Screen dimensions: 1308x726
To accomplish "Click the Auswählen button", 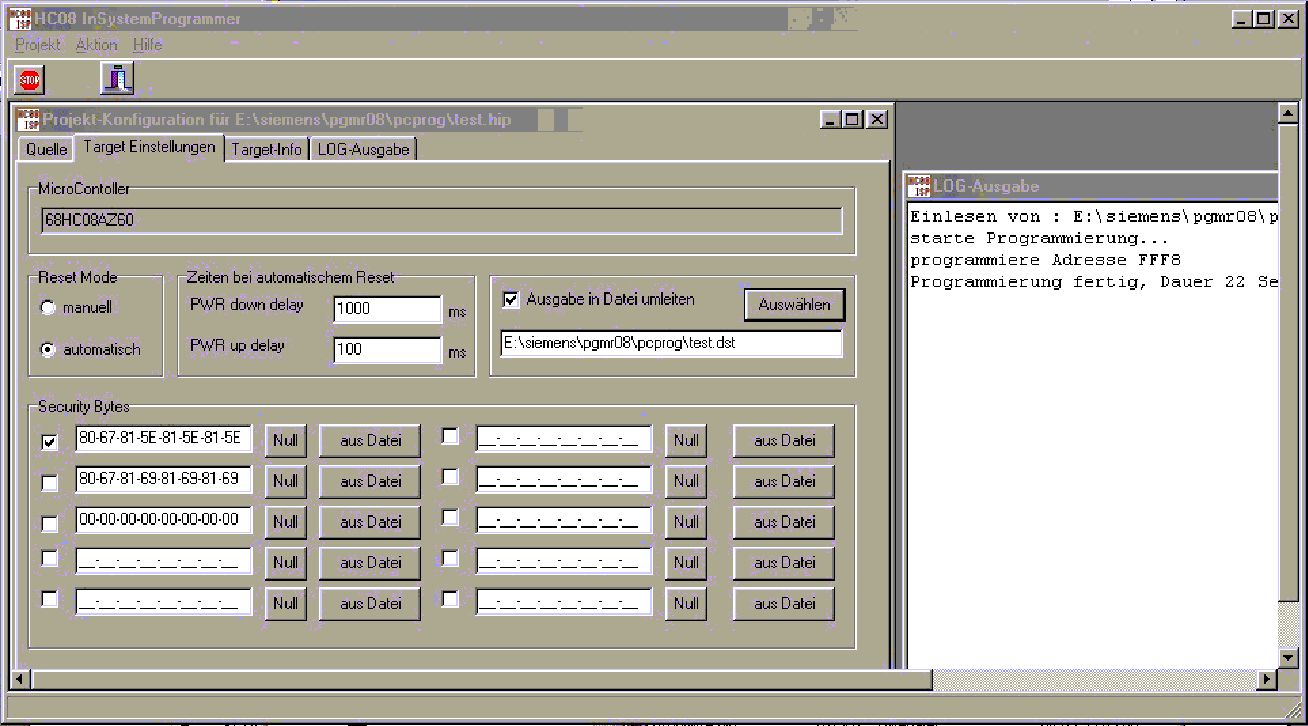I will point(794,305).
